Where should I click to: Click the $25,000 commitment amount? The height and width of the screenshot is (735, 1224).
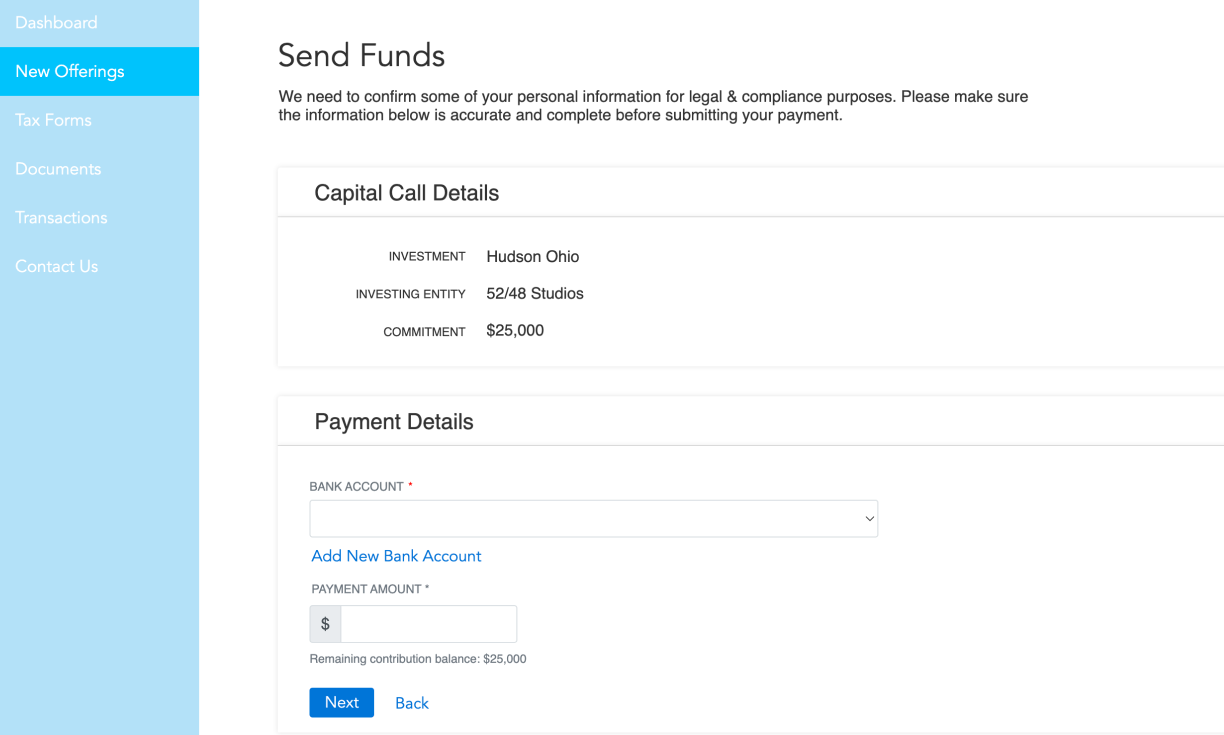click(515, 331)
